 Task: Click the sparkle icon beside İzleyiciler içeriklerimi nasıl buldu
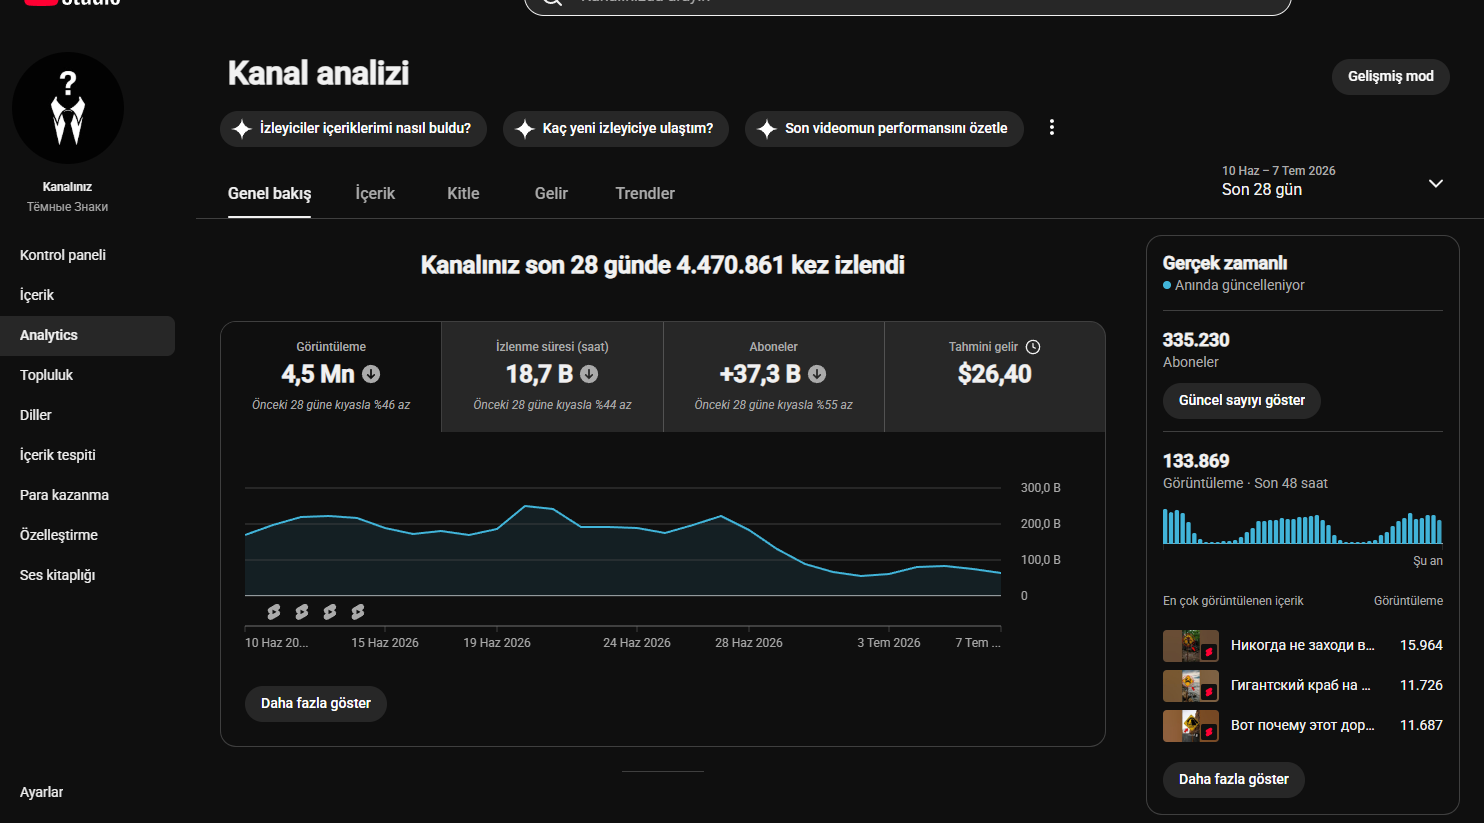coord(242,129)
